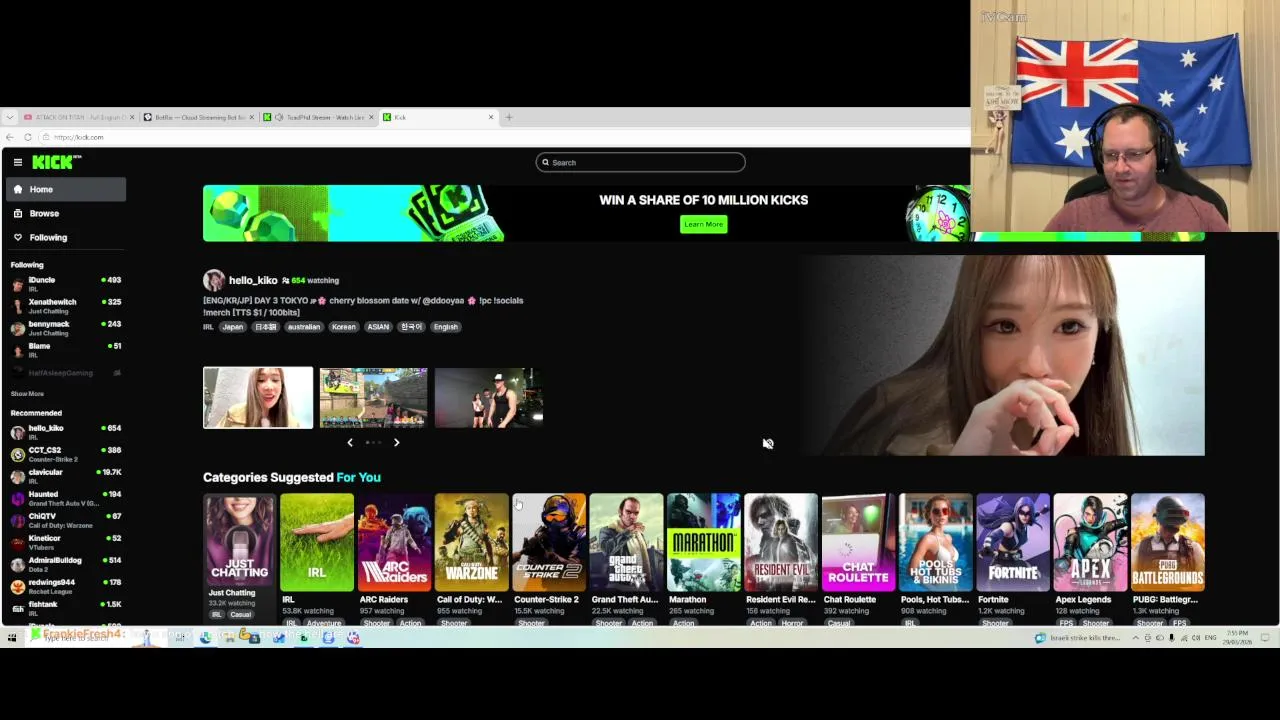The height and width of the screenshot is (720, 1280).
Task: Click the Japan tag
Action: (x=233, y=327)
